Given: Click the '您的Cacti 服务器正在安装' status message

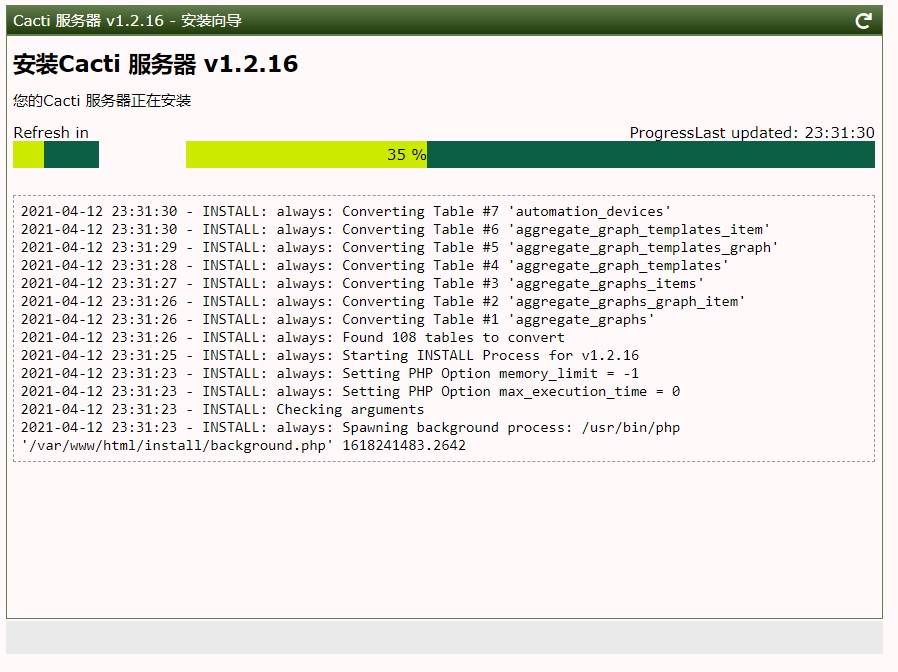Looking at the screenshot, I should [x=102, y=101].
